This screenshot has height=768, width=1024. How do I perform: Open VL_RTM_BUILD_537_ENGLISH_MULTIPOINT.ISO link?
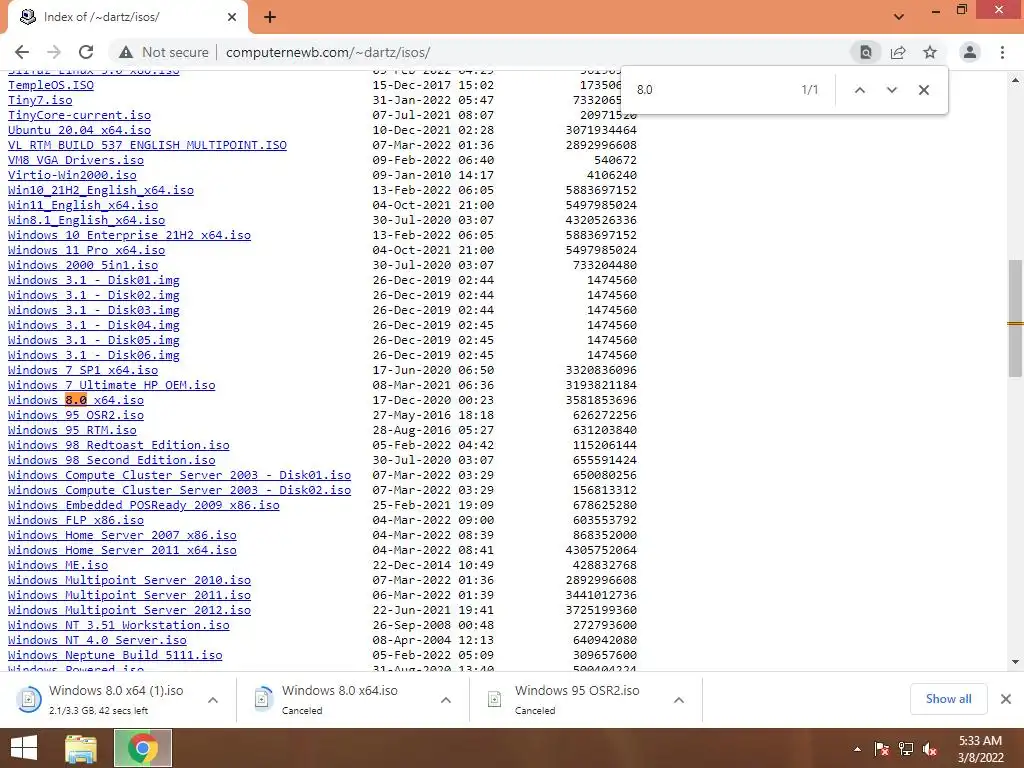point(148,145)
